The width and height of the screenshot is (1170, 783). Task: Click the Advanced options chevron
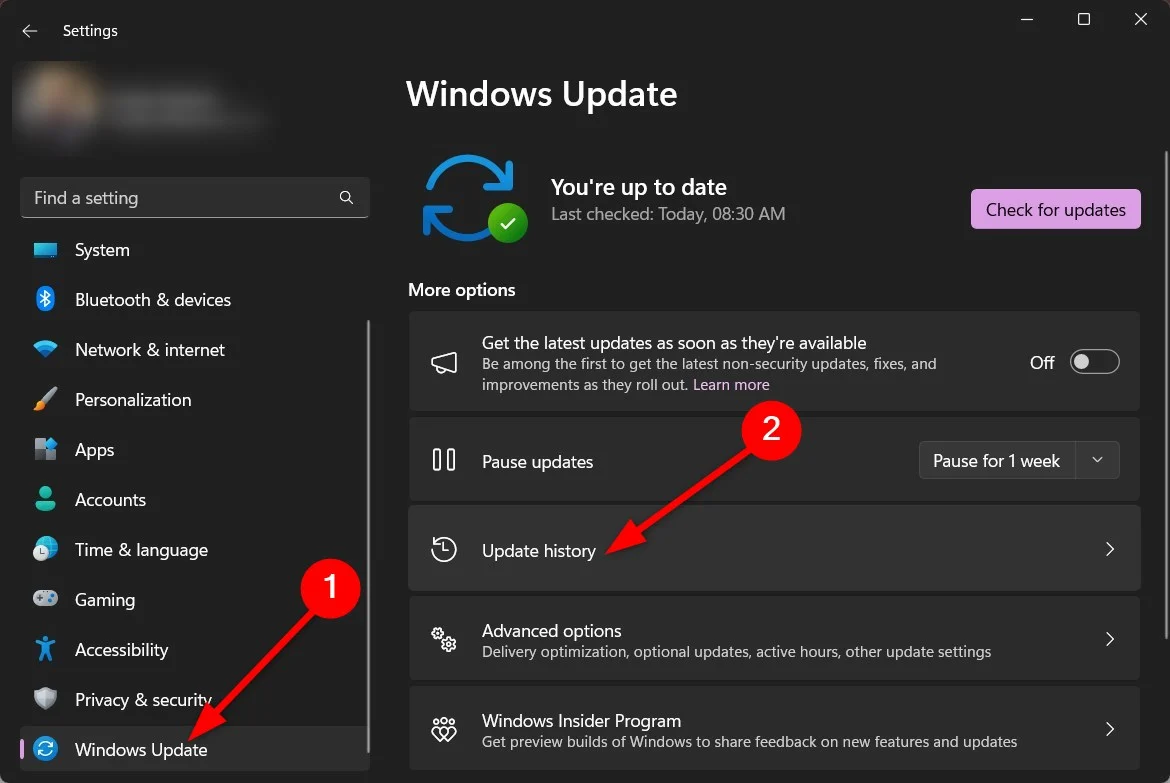(x=1110, y=639)
